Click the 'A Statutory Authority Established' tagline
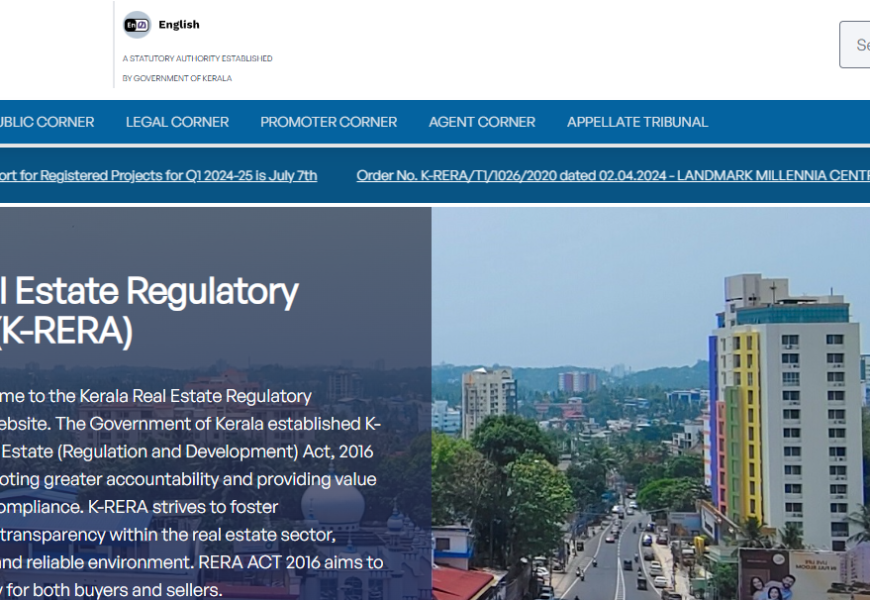Screen dimensions: 870x600 click(x=197, y=59)
